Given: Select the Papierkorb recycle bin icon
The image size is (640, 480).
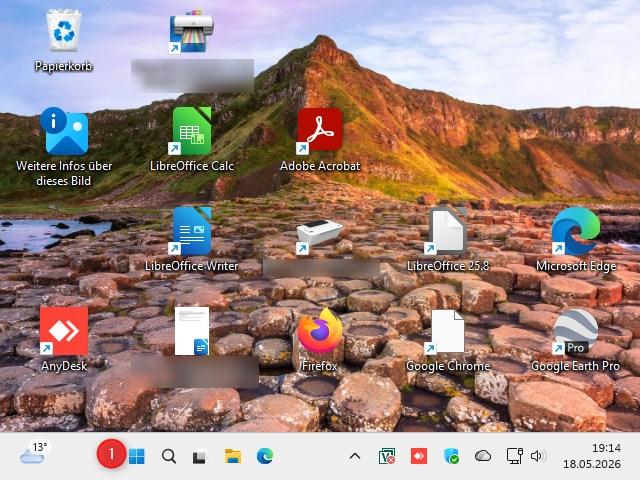Looking at the screenshot, I should (x=64, y=31).
